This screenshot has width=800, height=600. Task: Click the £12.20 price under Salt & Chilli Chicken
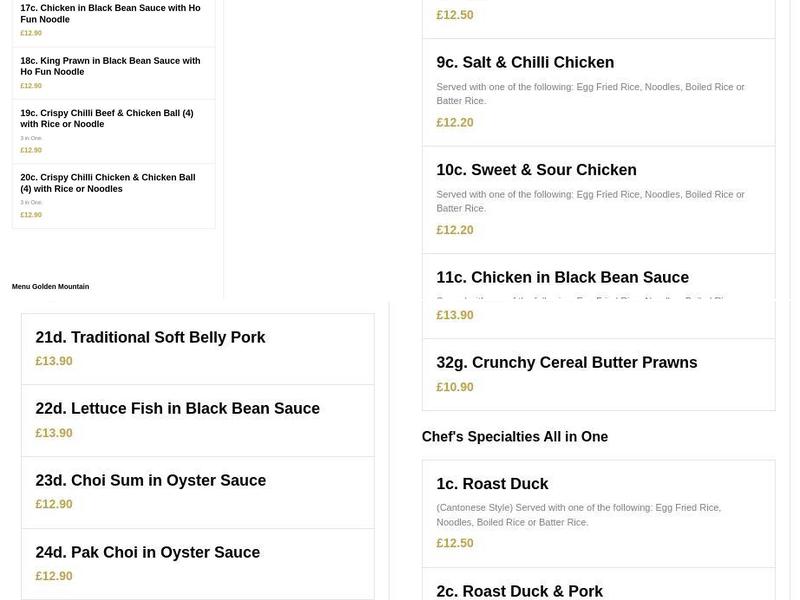(452, 121)
